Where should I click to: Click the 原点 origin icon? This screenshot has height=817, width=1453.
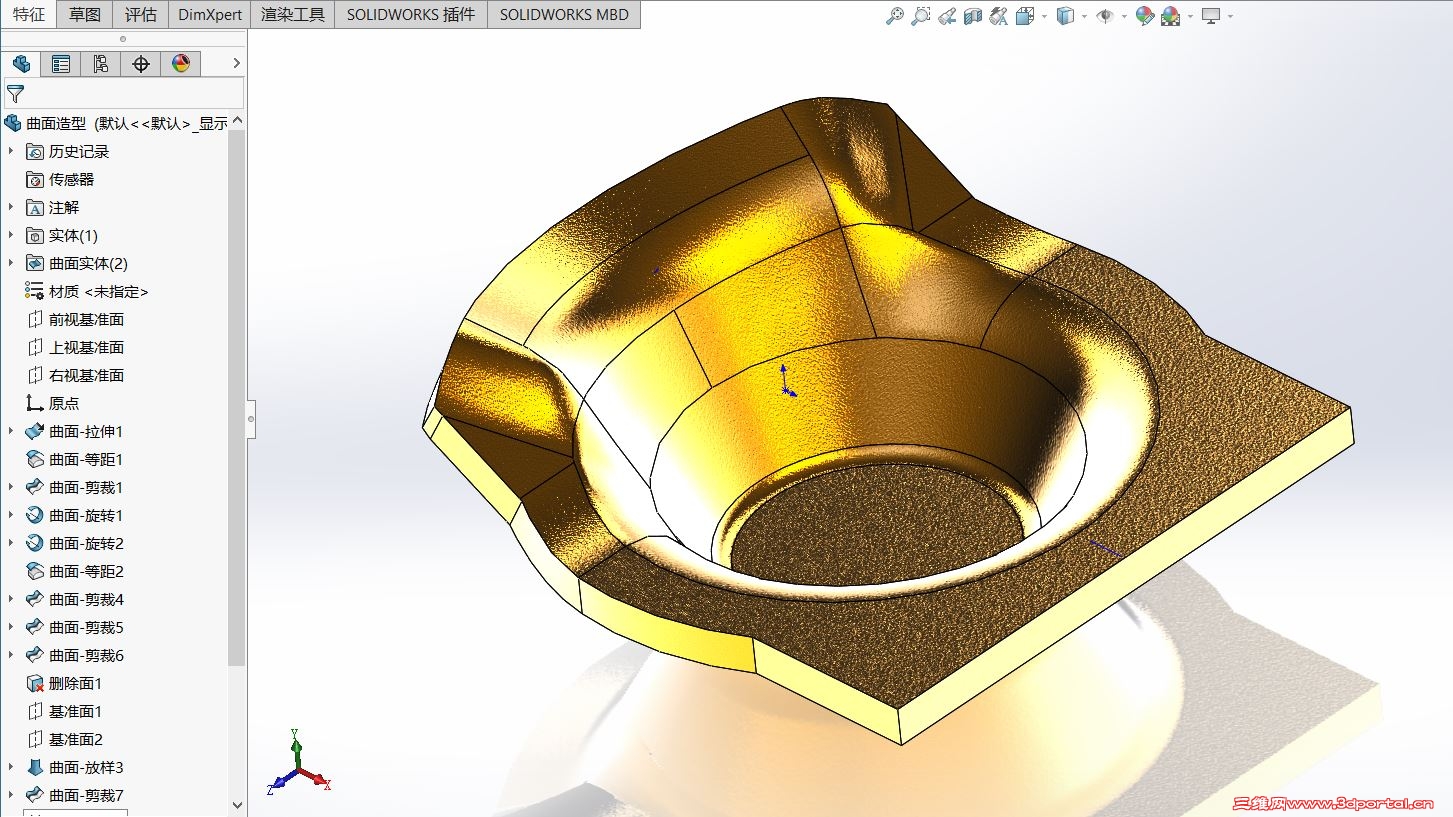click(35, 403)
